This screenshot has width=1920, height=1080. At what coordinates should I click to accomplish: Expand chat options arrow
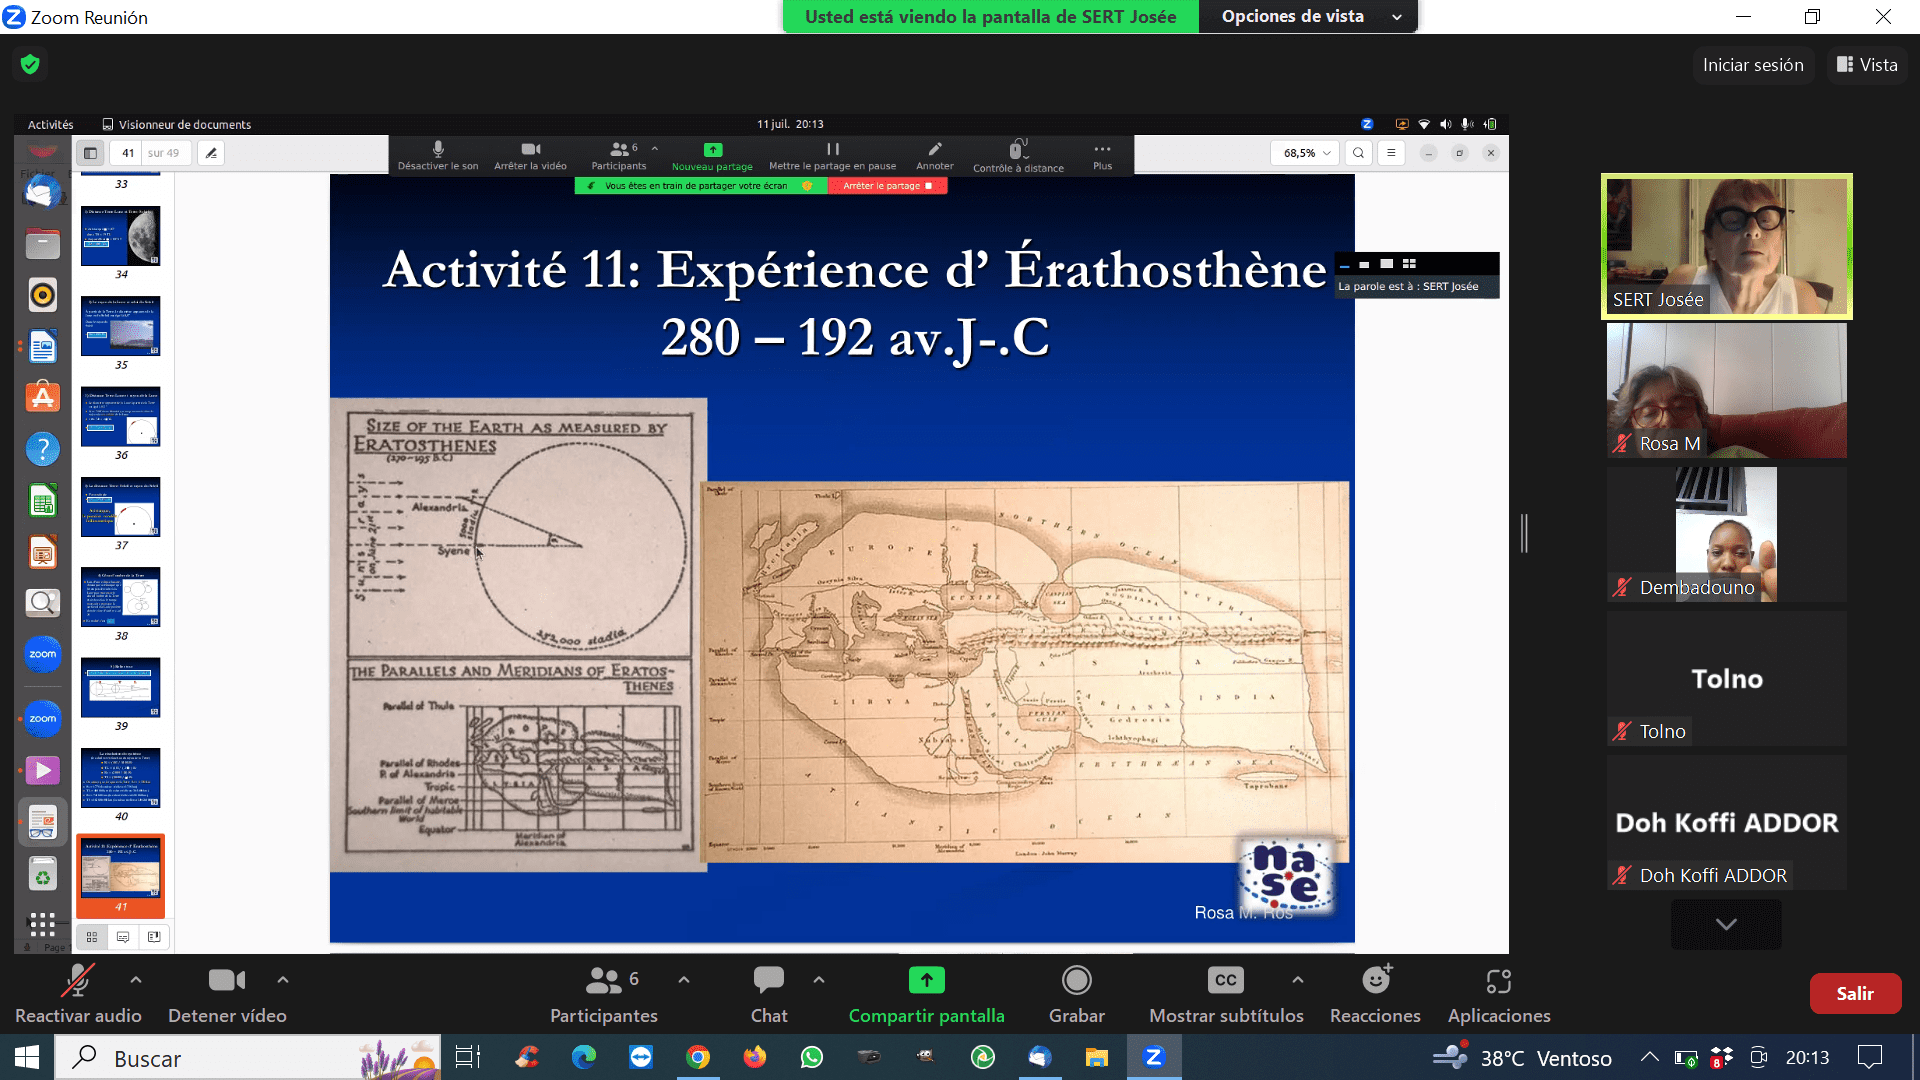point(819,980)
